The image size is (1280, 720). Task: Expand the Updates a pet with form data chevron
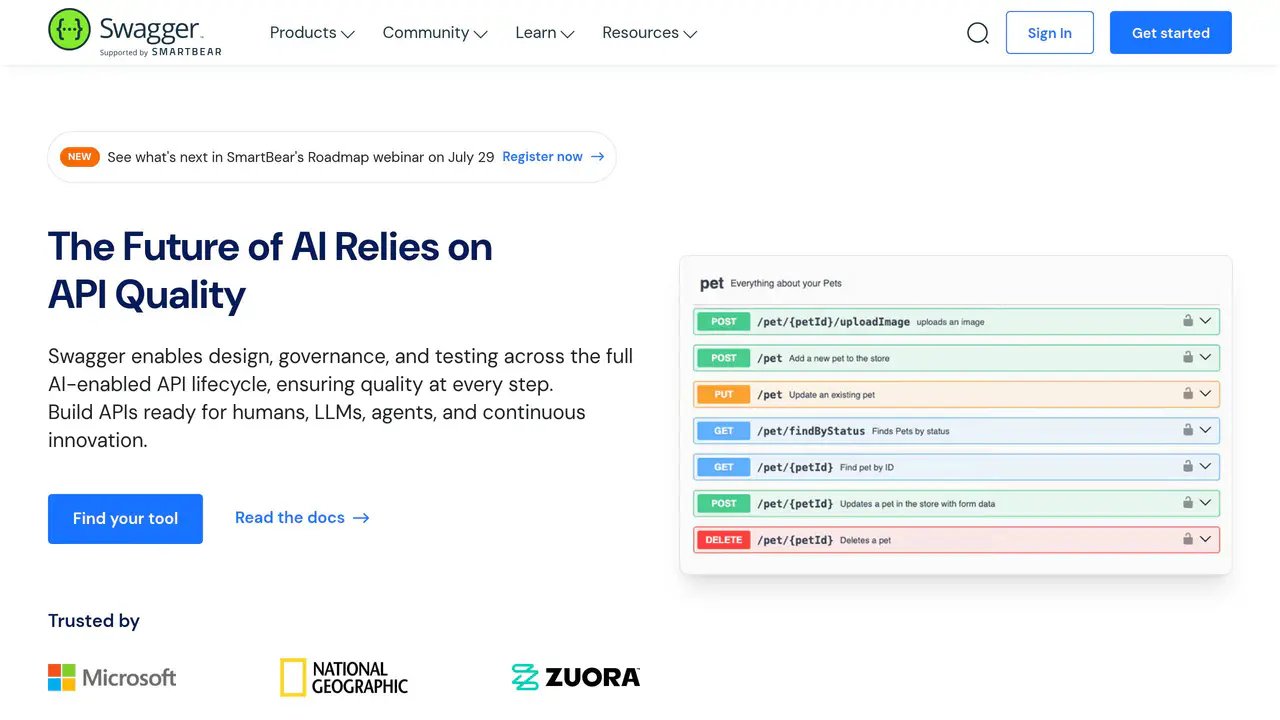(x=1206, y=503)
